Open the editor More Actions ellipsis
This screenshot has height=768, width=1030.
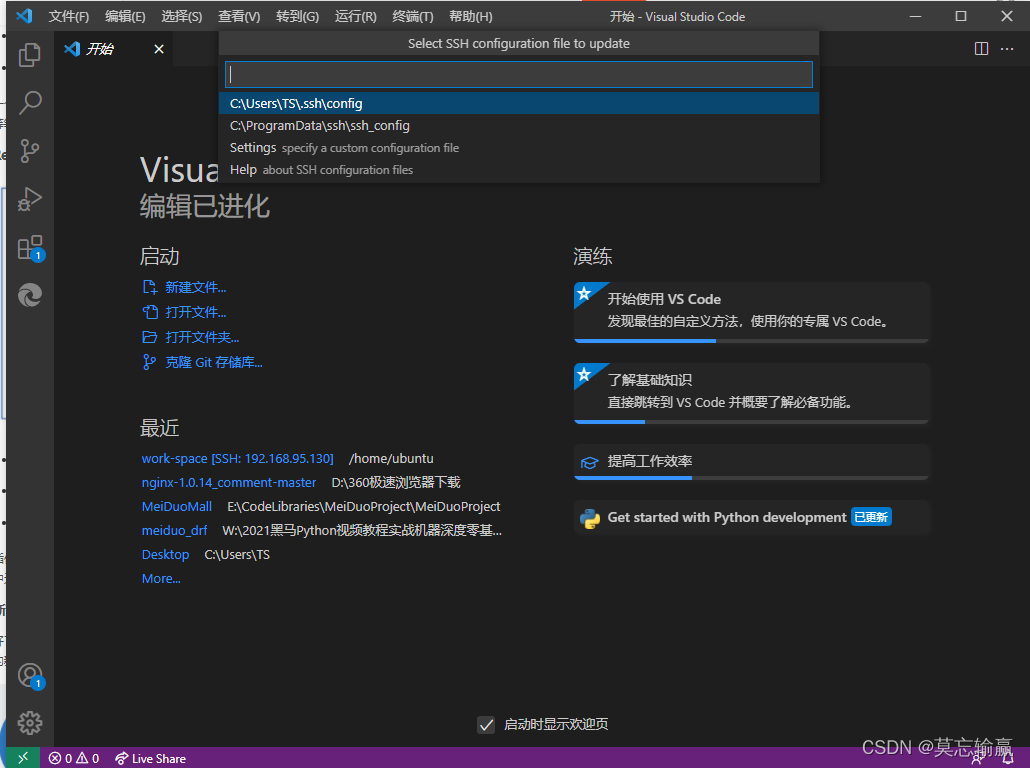[x=1007, y=49]
